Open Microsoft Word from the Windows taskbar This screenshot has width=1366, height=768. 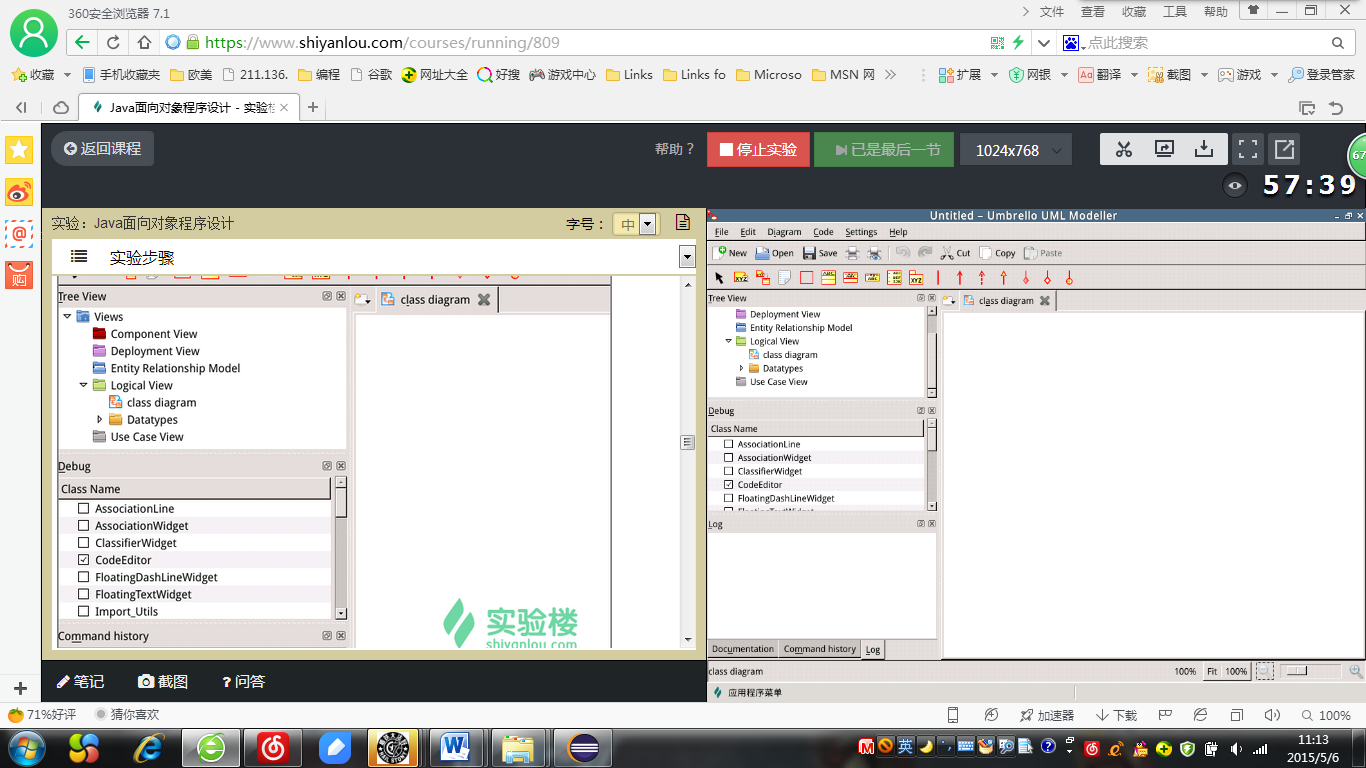[455, 746]
